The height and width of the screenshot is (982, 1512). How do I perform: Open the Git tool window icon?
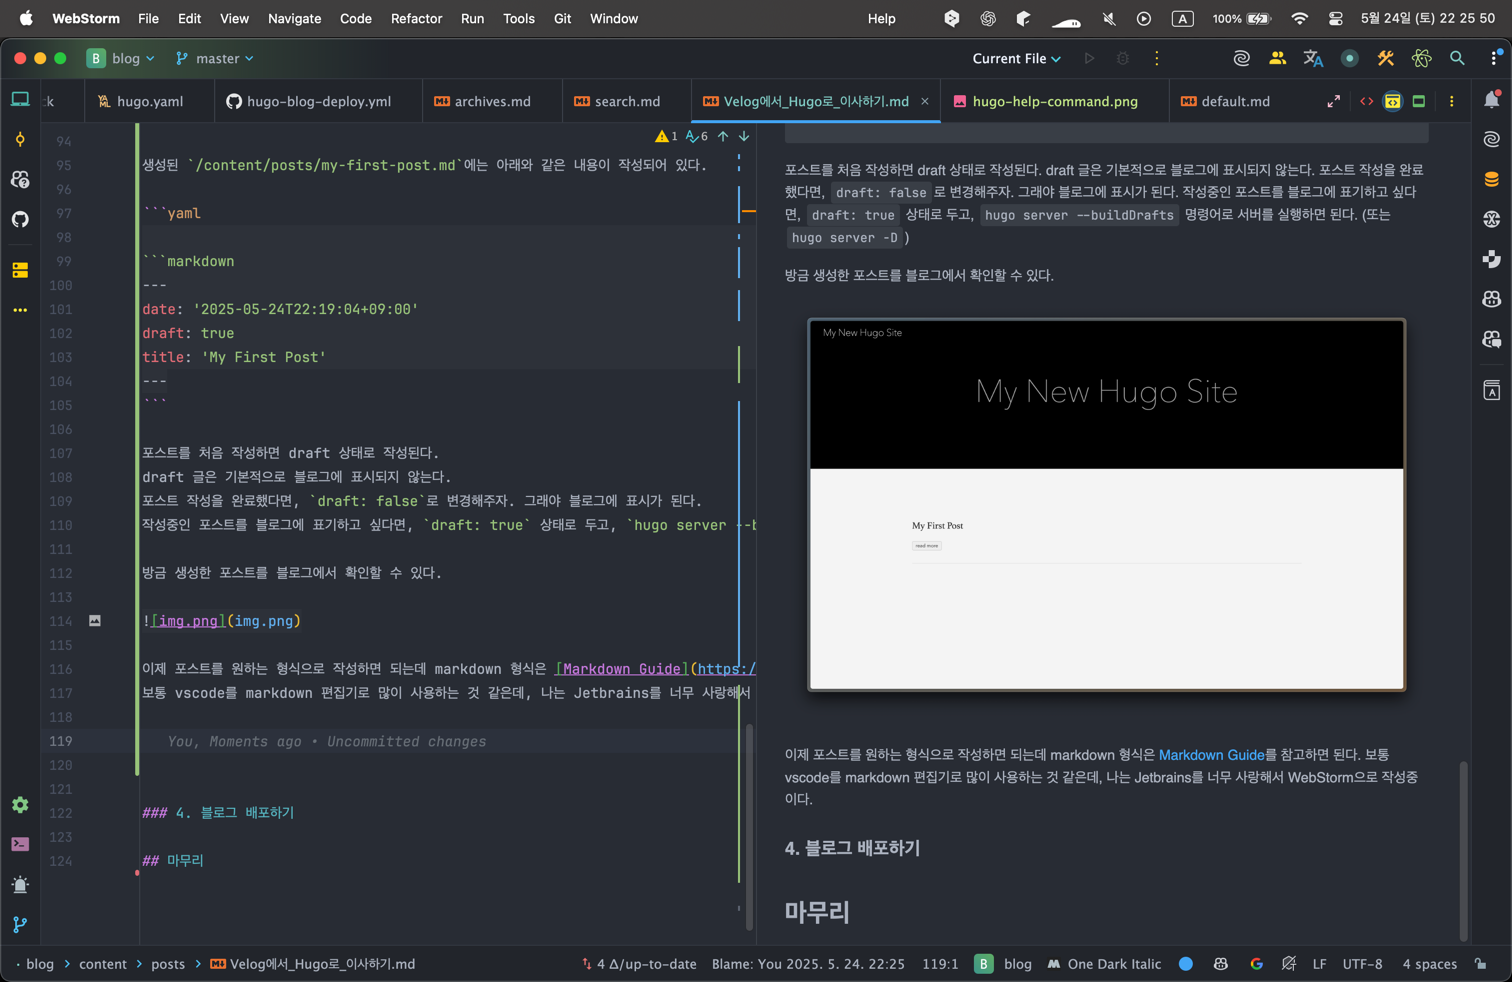[x=20, y=925]
